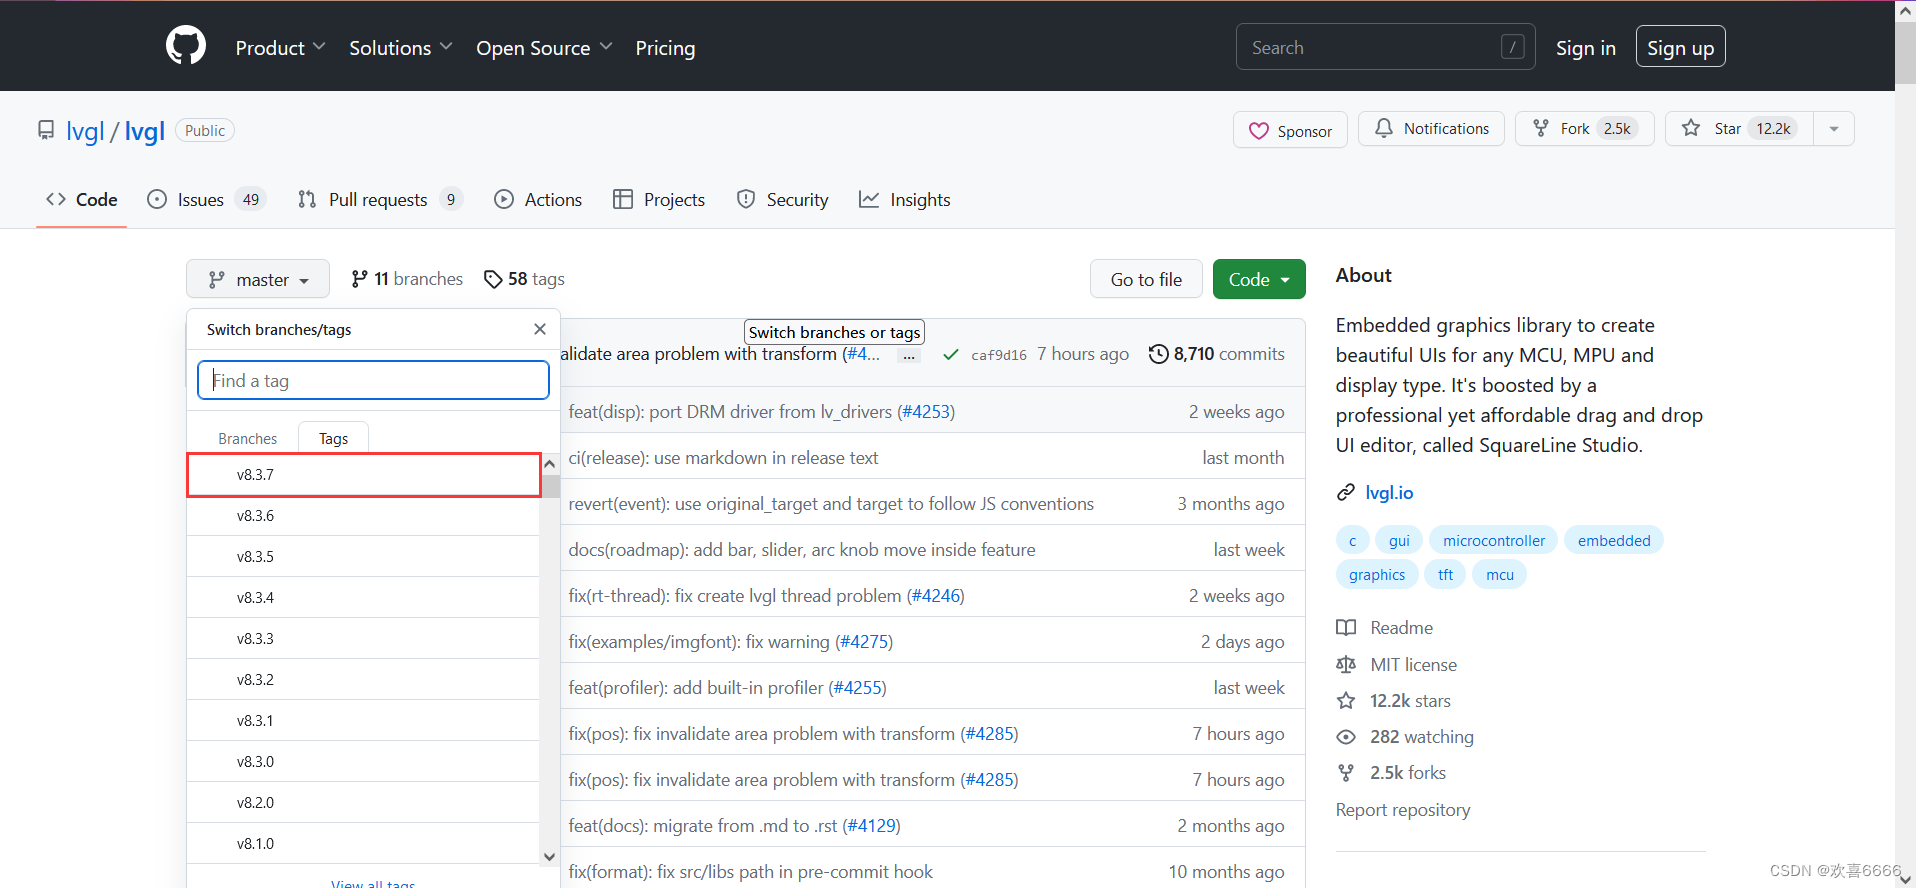
Task: Open the Actions tab
Action: pos(538,200)
